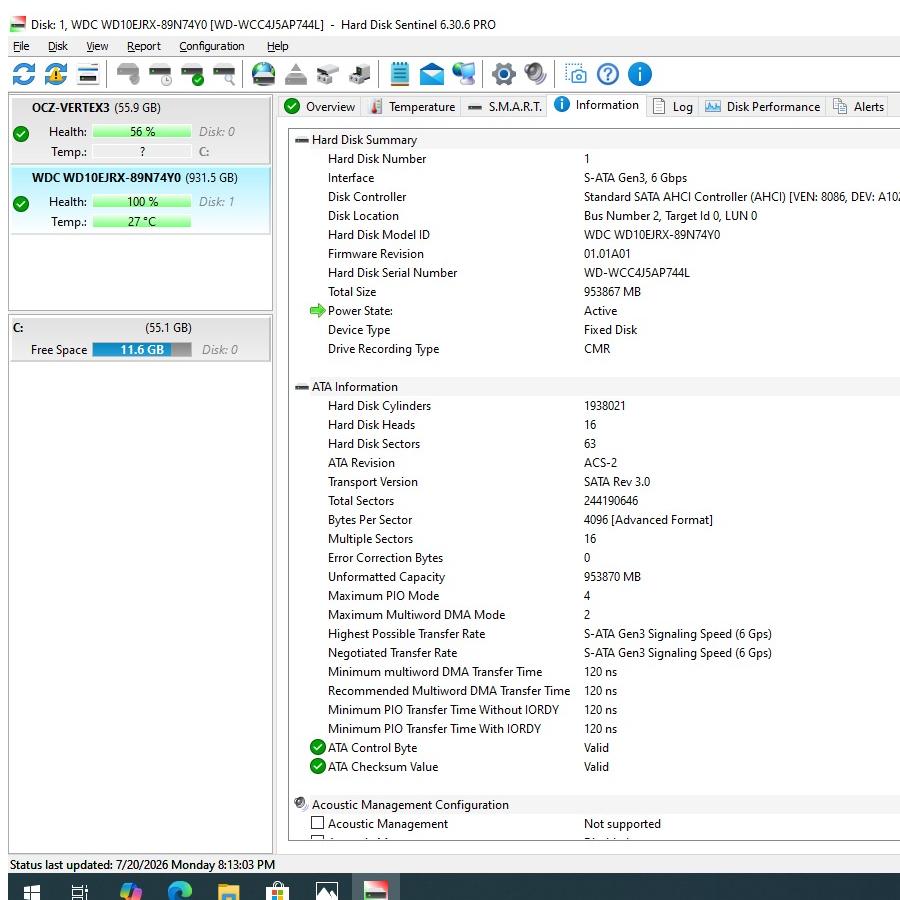Click the Total Size value 953867 MB
900x900 pixels.
pyautogui.click(x=612, y=292)
